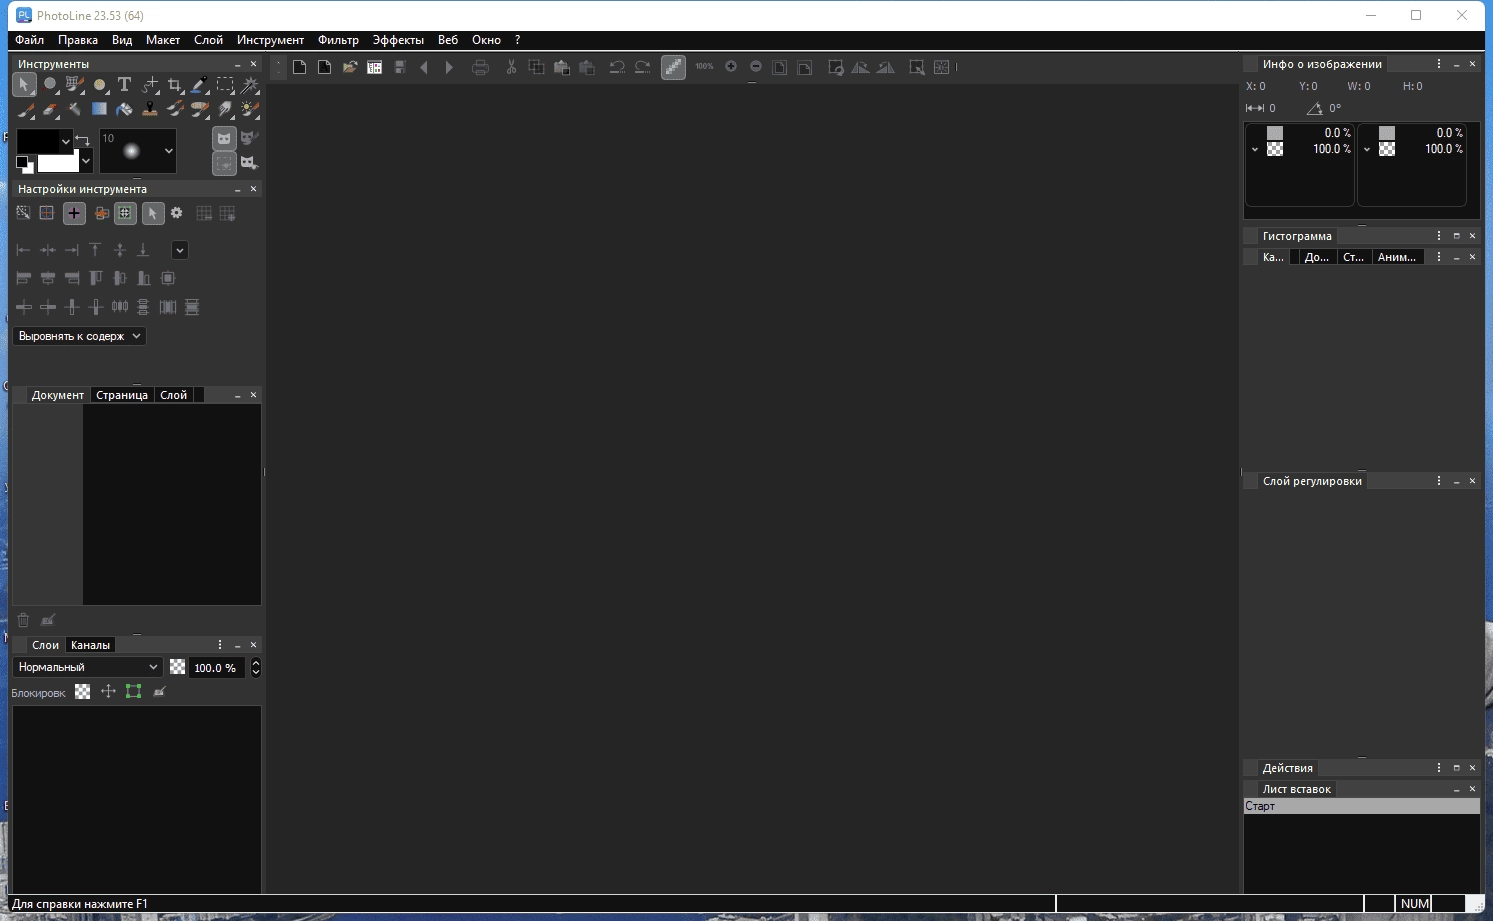Image resolution: width=1493 pixels, height=921 pixels.
Task: Click the swap foreground/background colors arrow
Action: [x=83, y=139]
